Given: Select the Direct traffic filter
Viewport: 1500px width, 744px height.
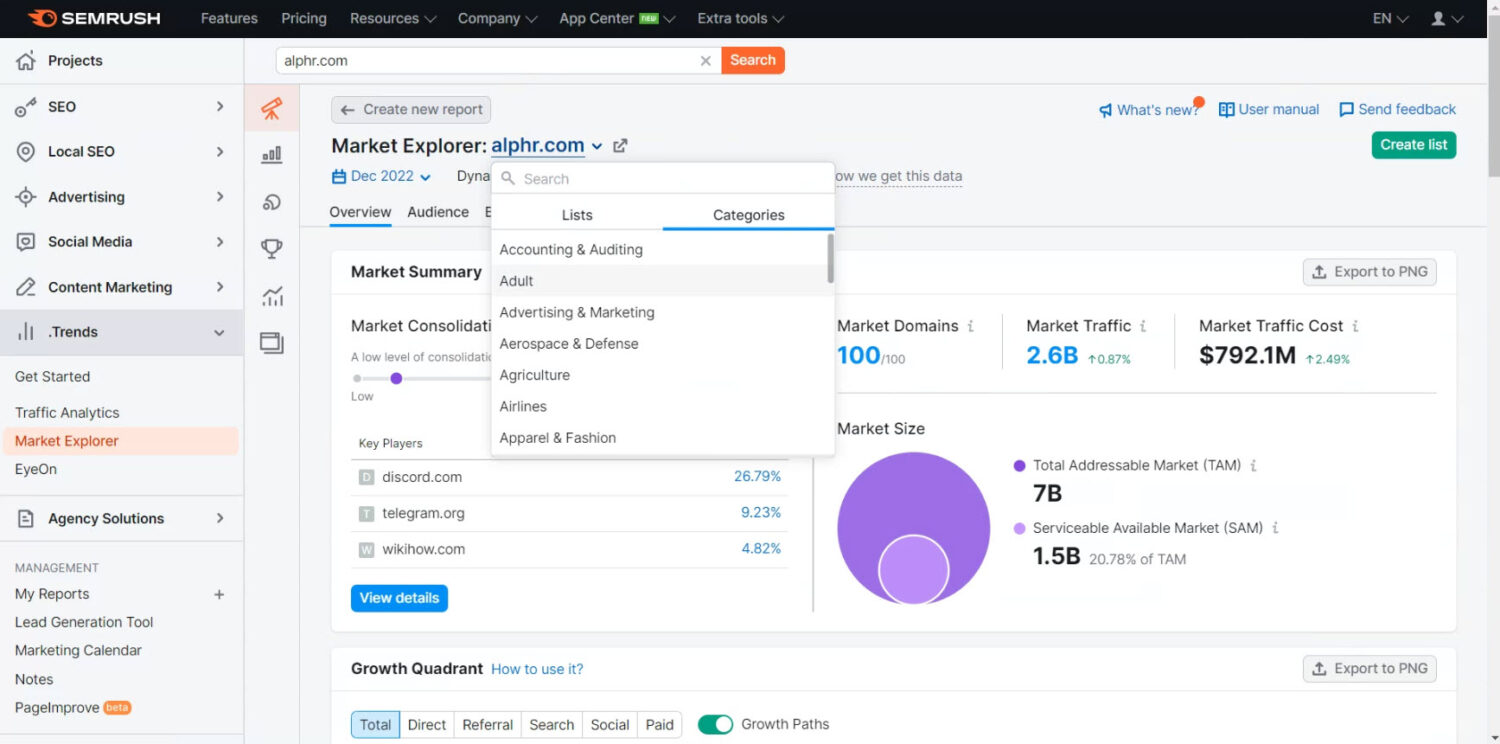Looking at the screenshot, I should coord(427,725).
